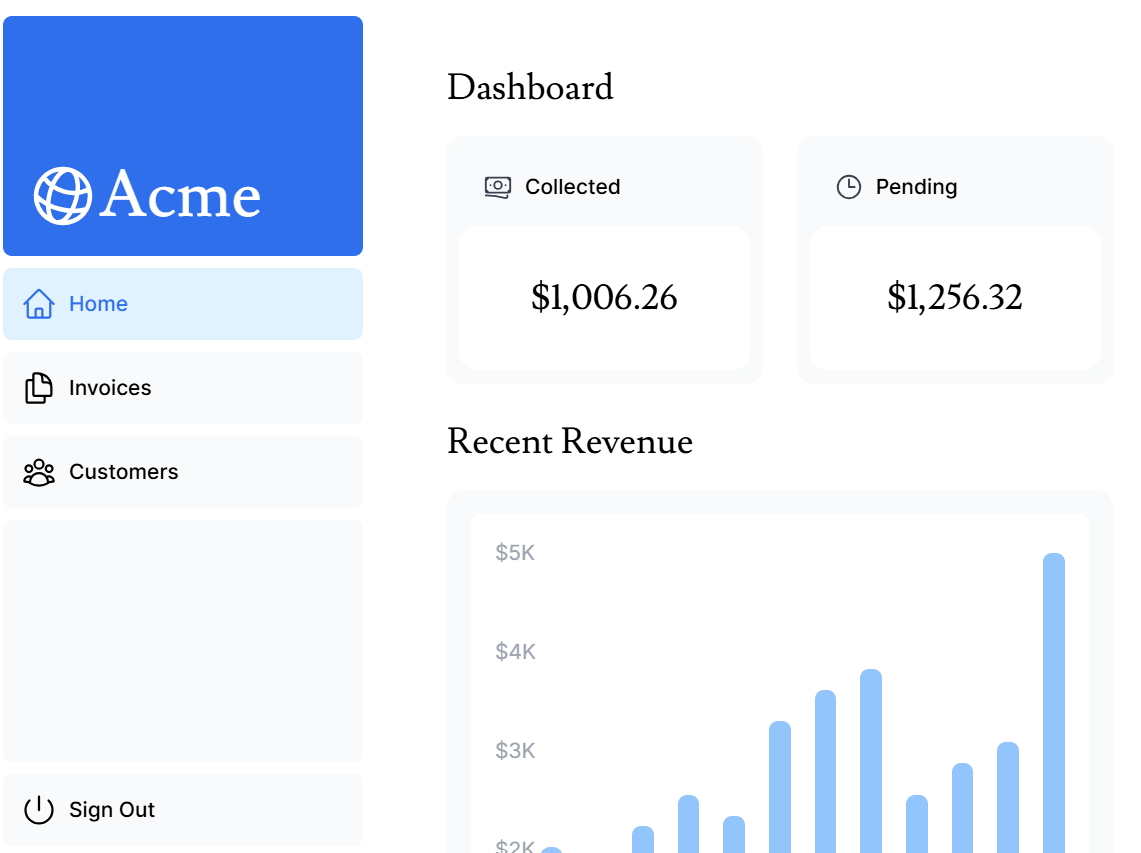Select the Pending amount $1,256.32
Viewport: 1141px width, 853px height.
point(955,298)
